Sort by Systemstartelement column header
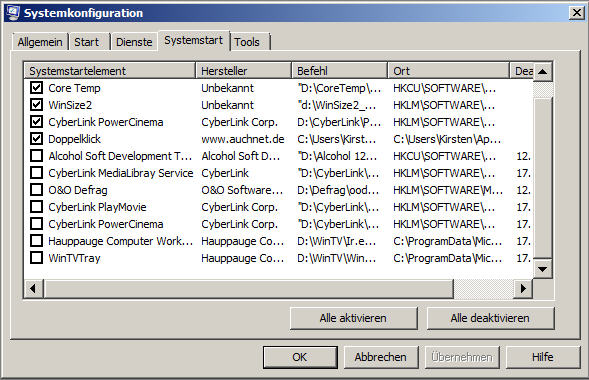Screen dimensions: 589x380 [x=110, y=71]
